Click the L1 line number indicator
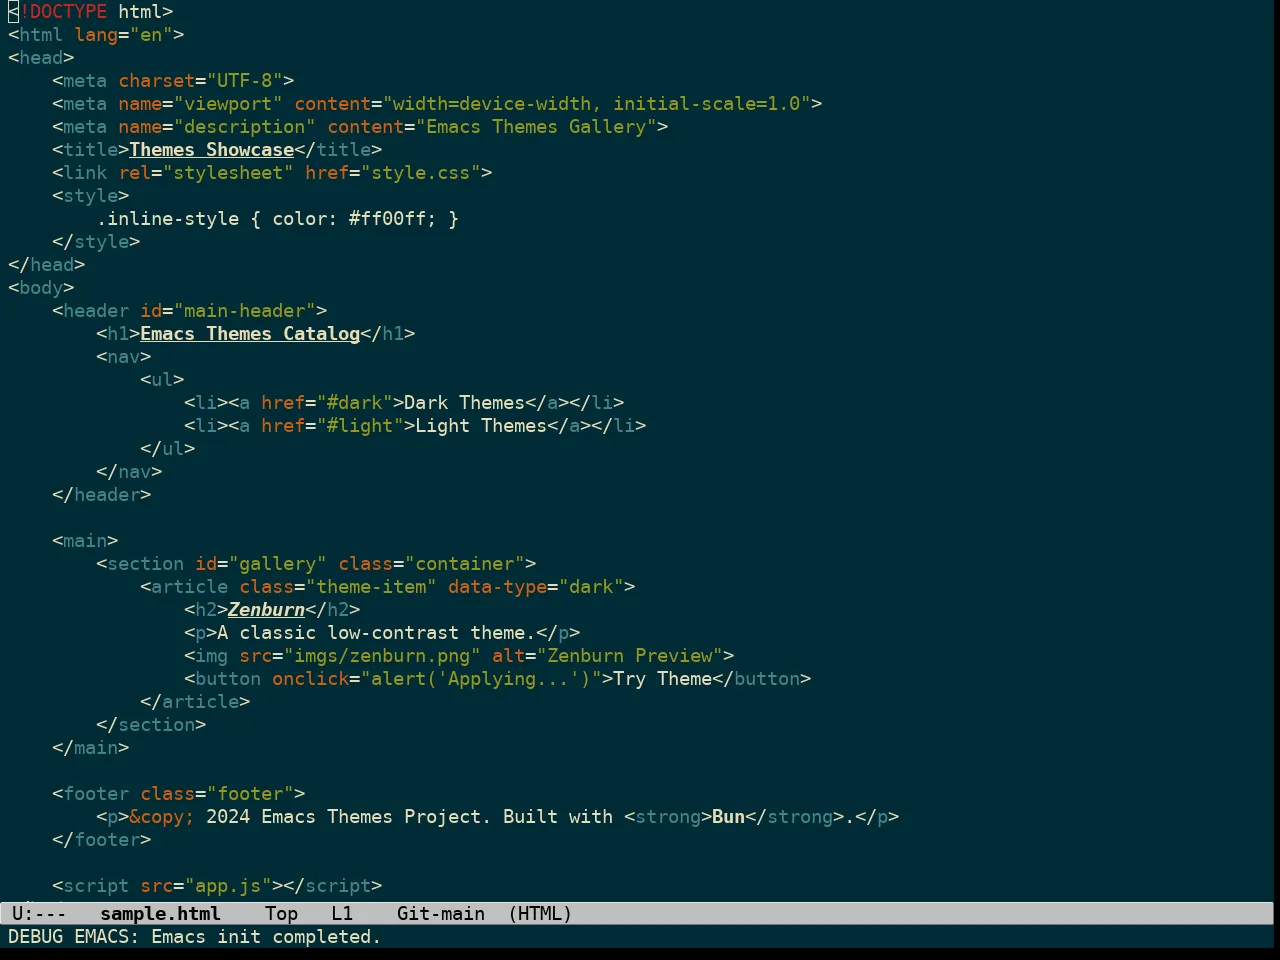 (x=342, y=913)
